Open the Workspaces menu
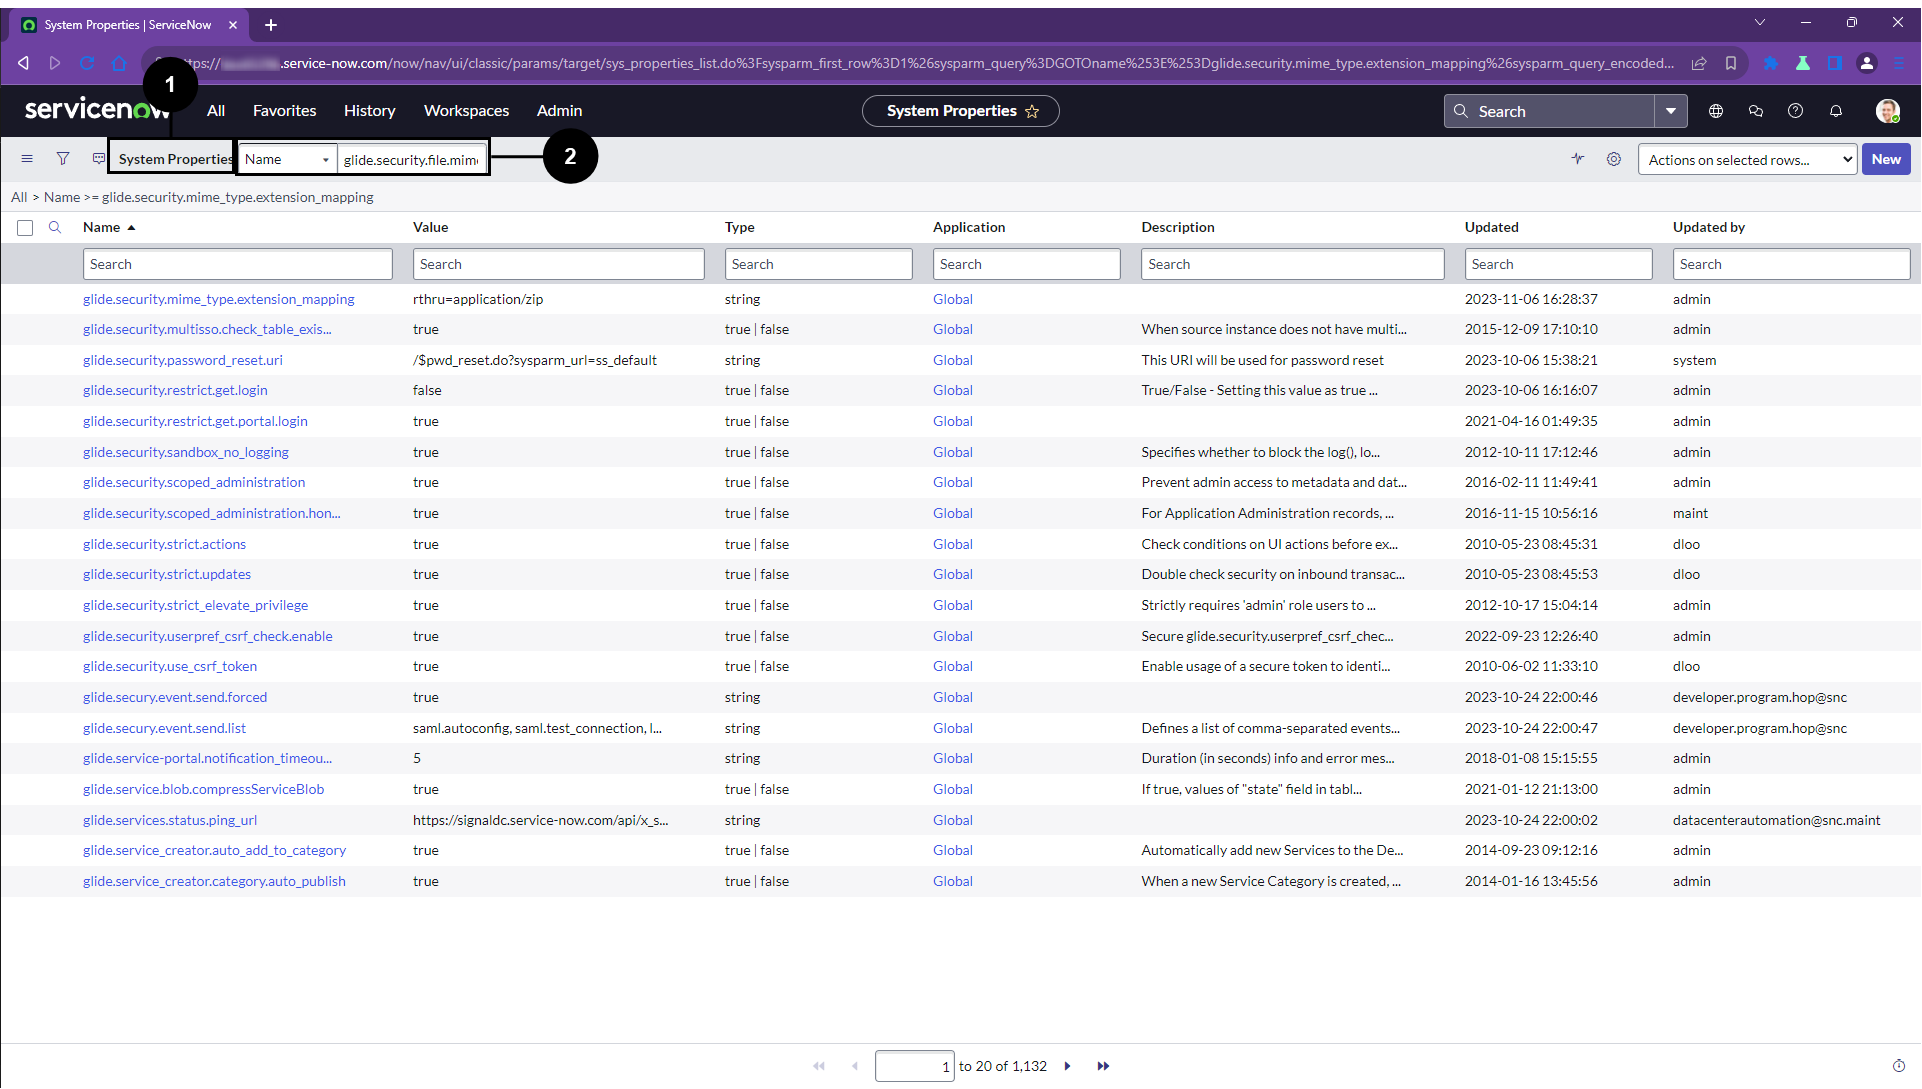1922x1089 pixels. tap(466, 111)
